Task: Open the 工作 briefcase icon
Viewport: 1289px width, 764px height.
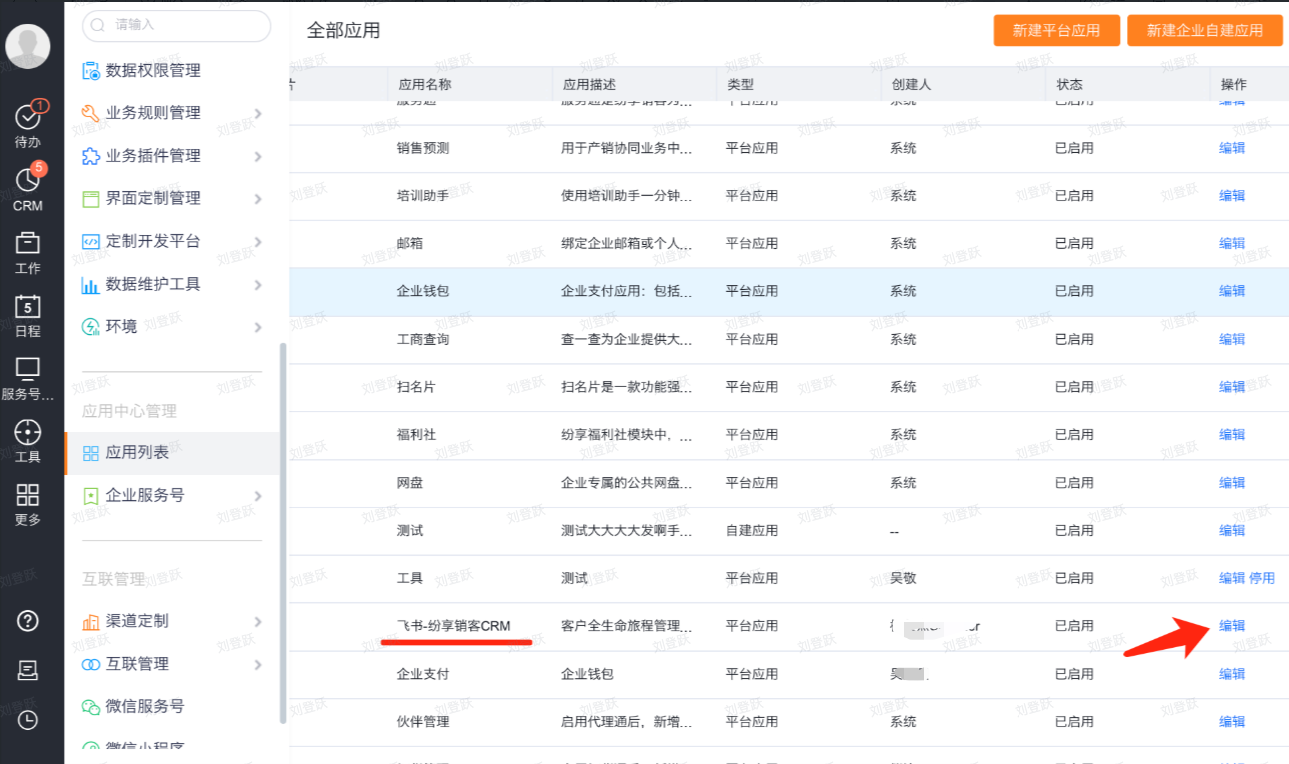Action: click(28, 242)
